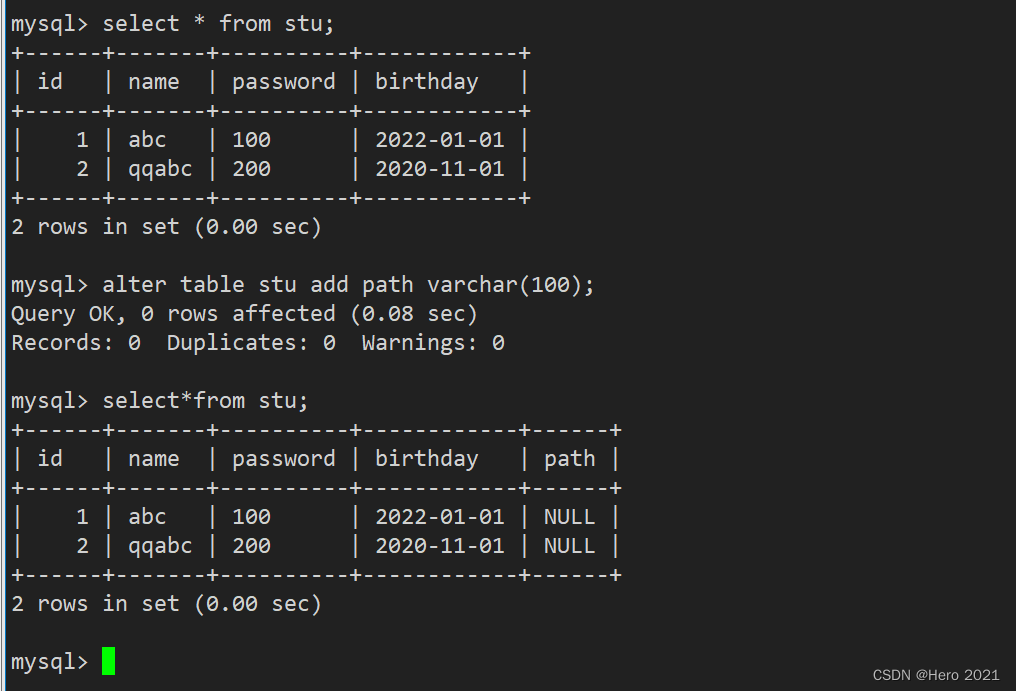Image resolution: width=1016 pixels, height=691 pixels.
Task: Click 'qqabc' in the first result table
Action: click(160, 170)
